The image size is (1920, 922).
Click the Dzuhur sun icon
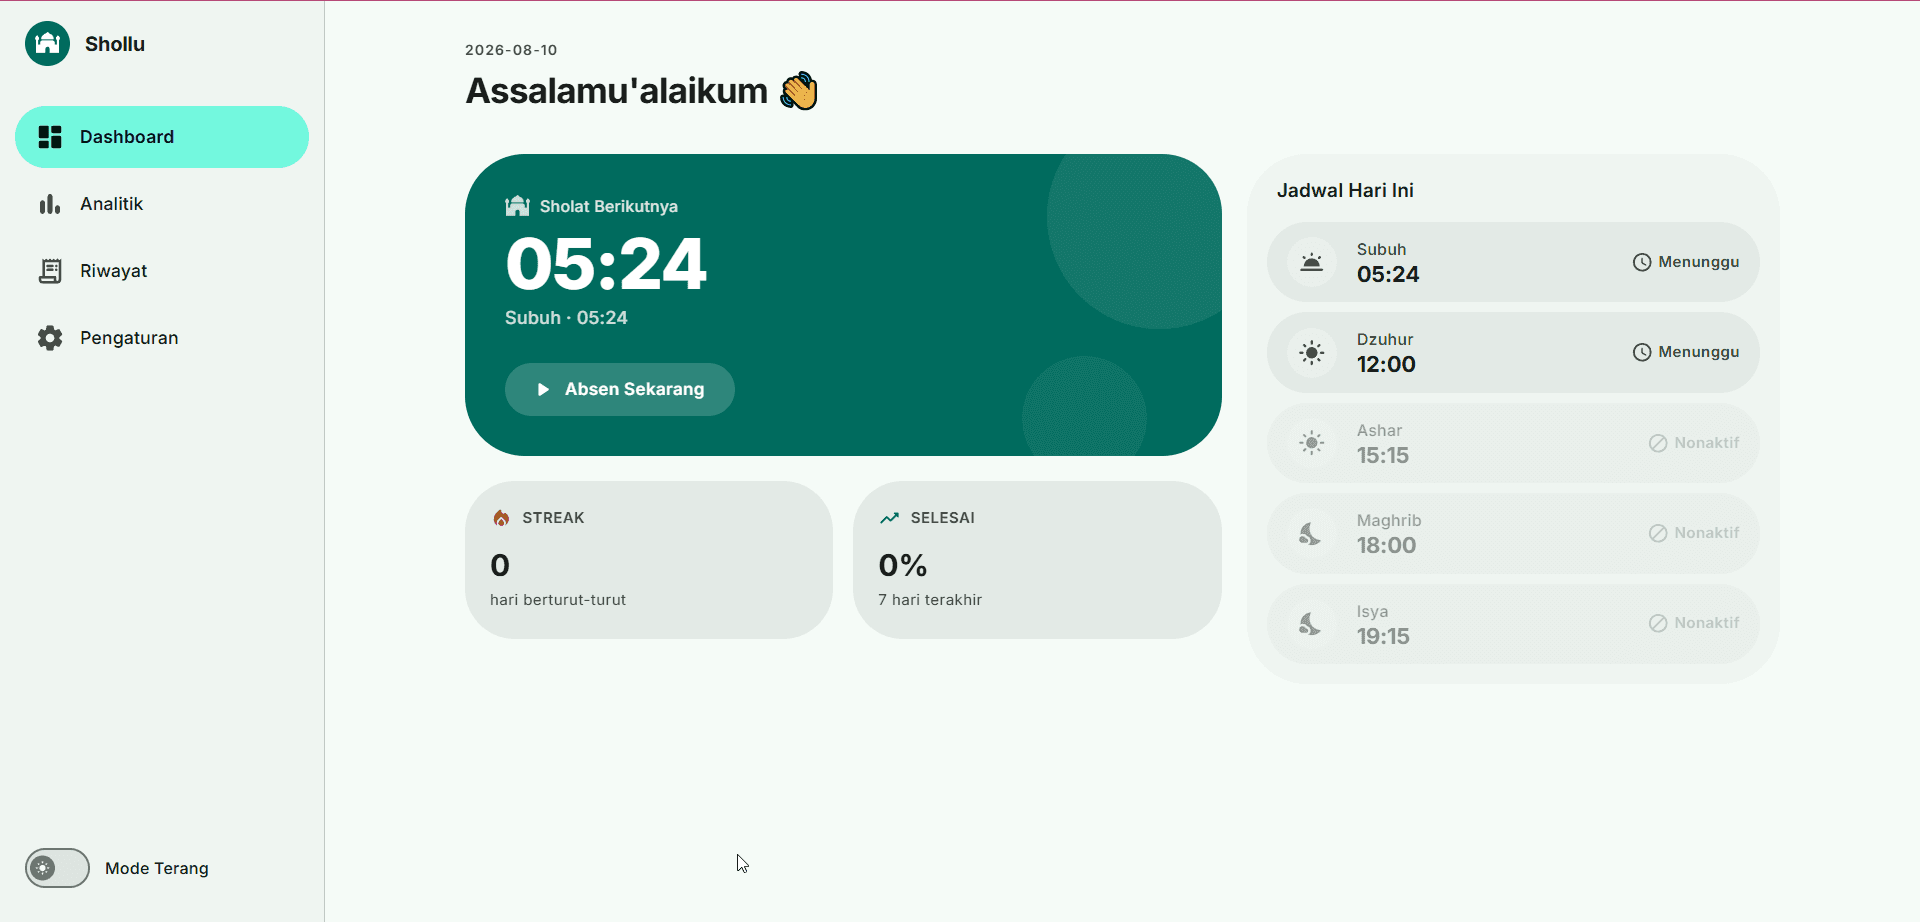1312,352
